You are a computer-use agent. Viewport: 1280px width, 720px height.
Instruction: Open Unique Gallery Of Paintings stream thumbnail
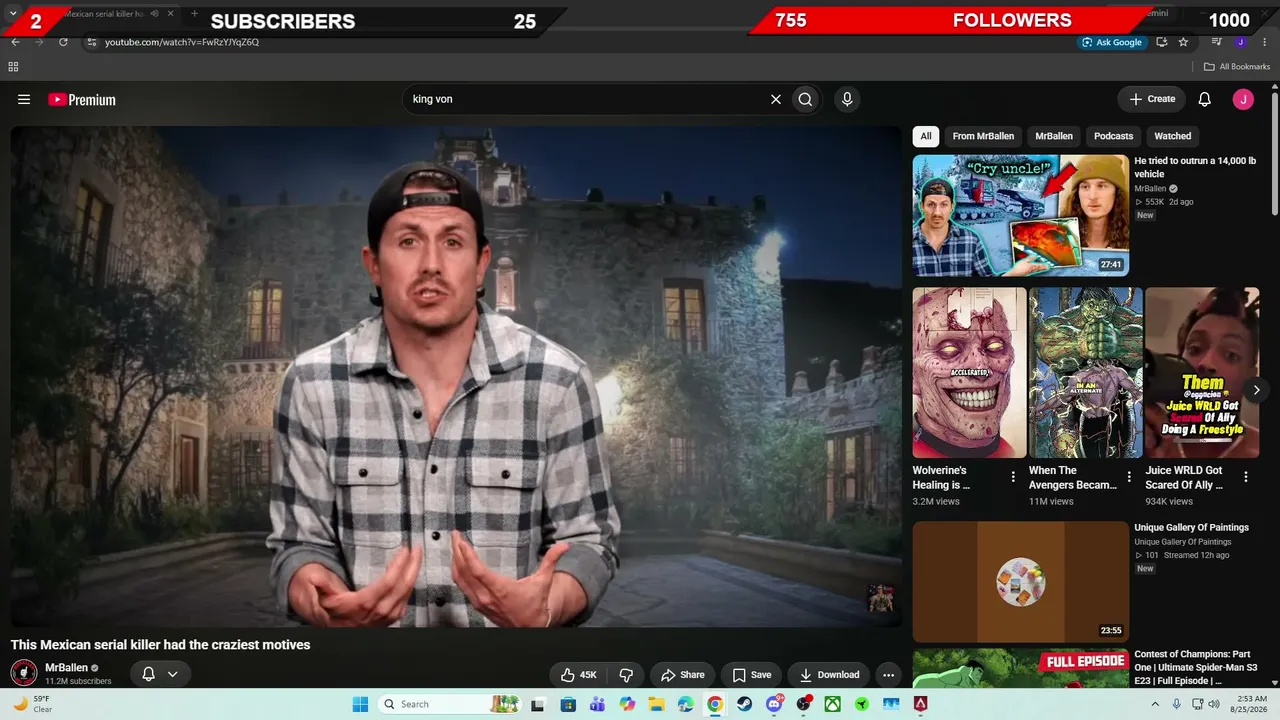coord(1021,582)
